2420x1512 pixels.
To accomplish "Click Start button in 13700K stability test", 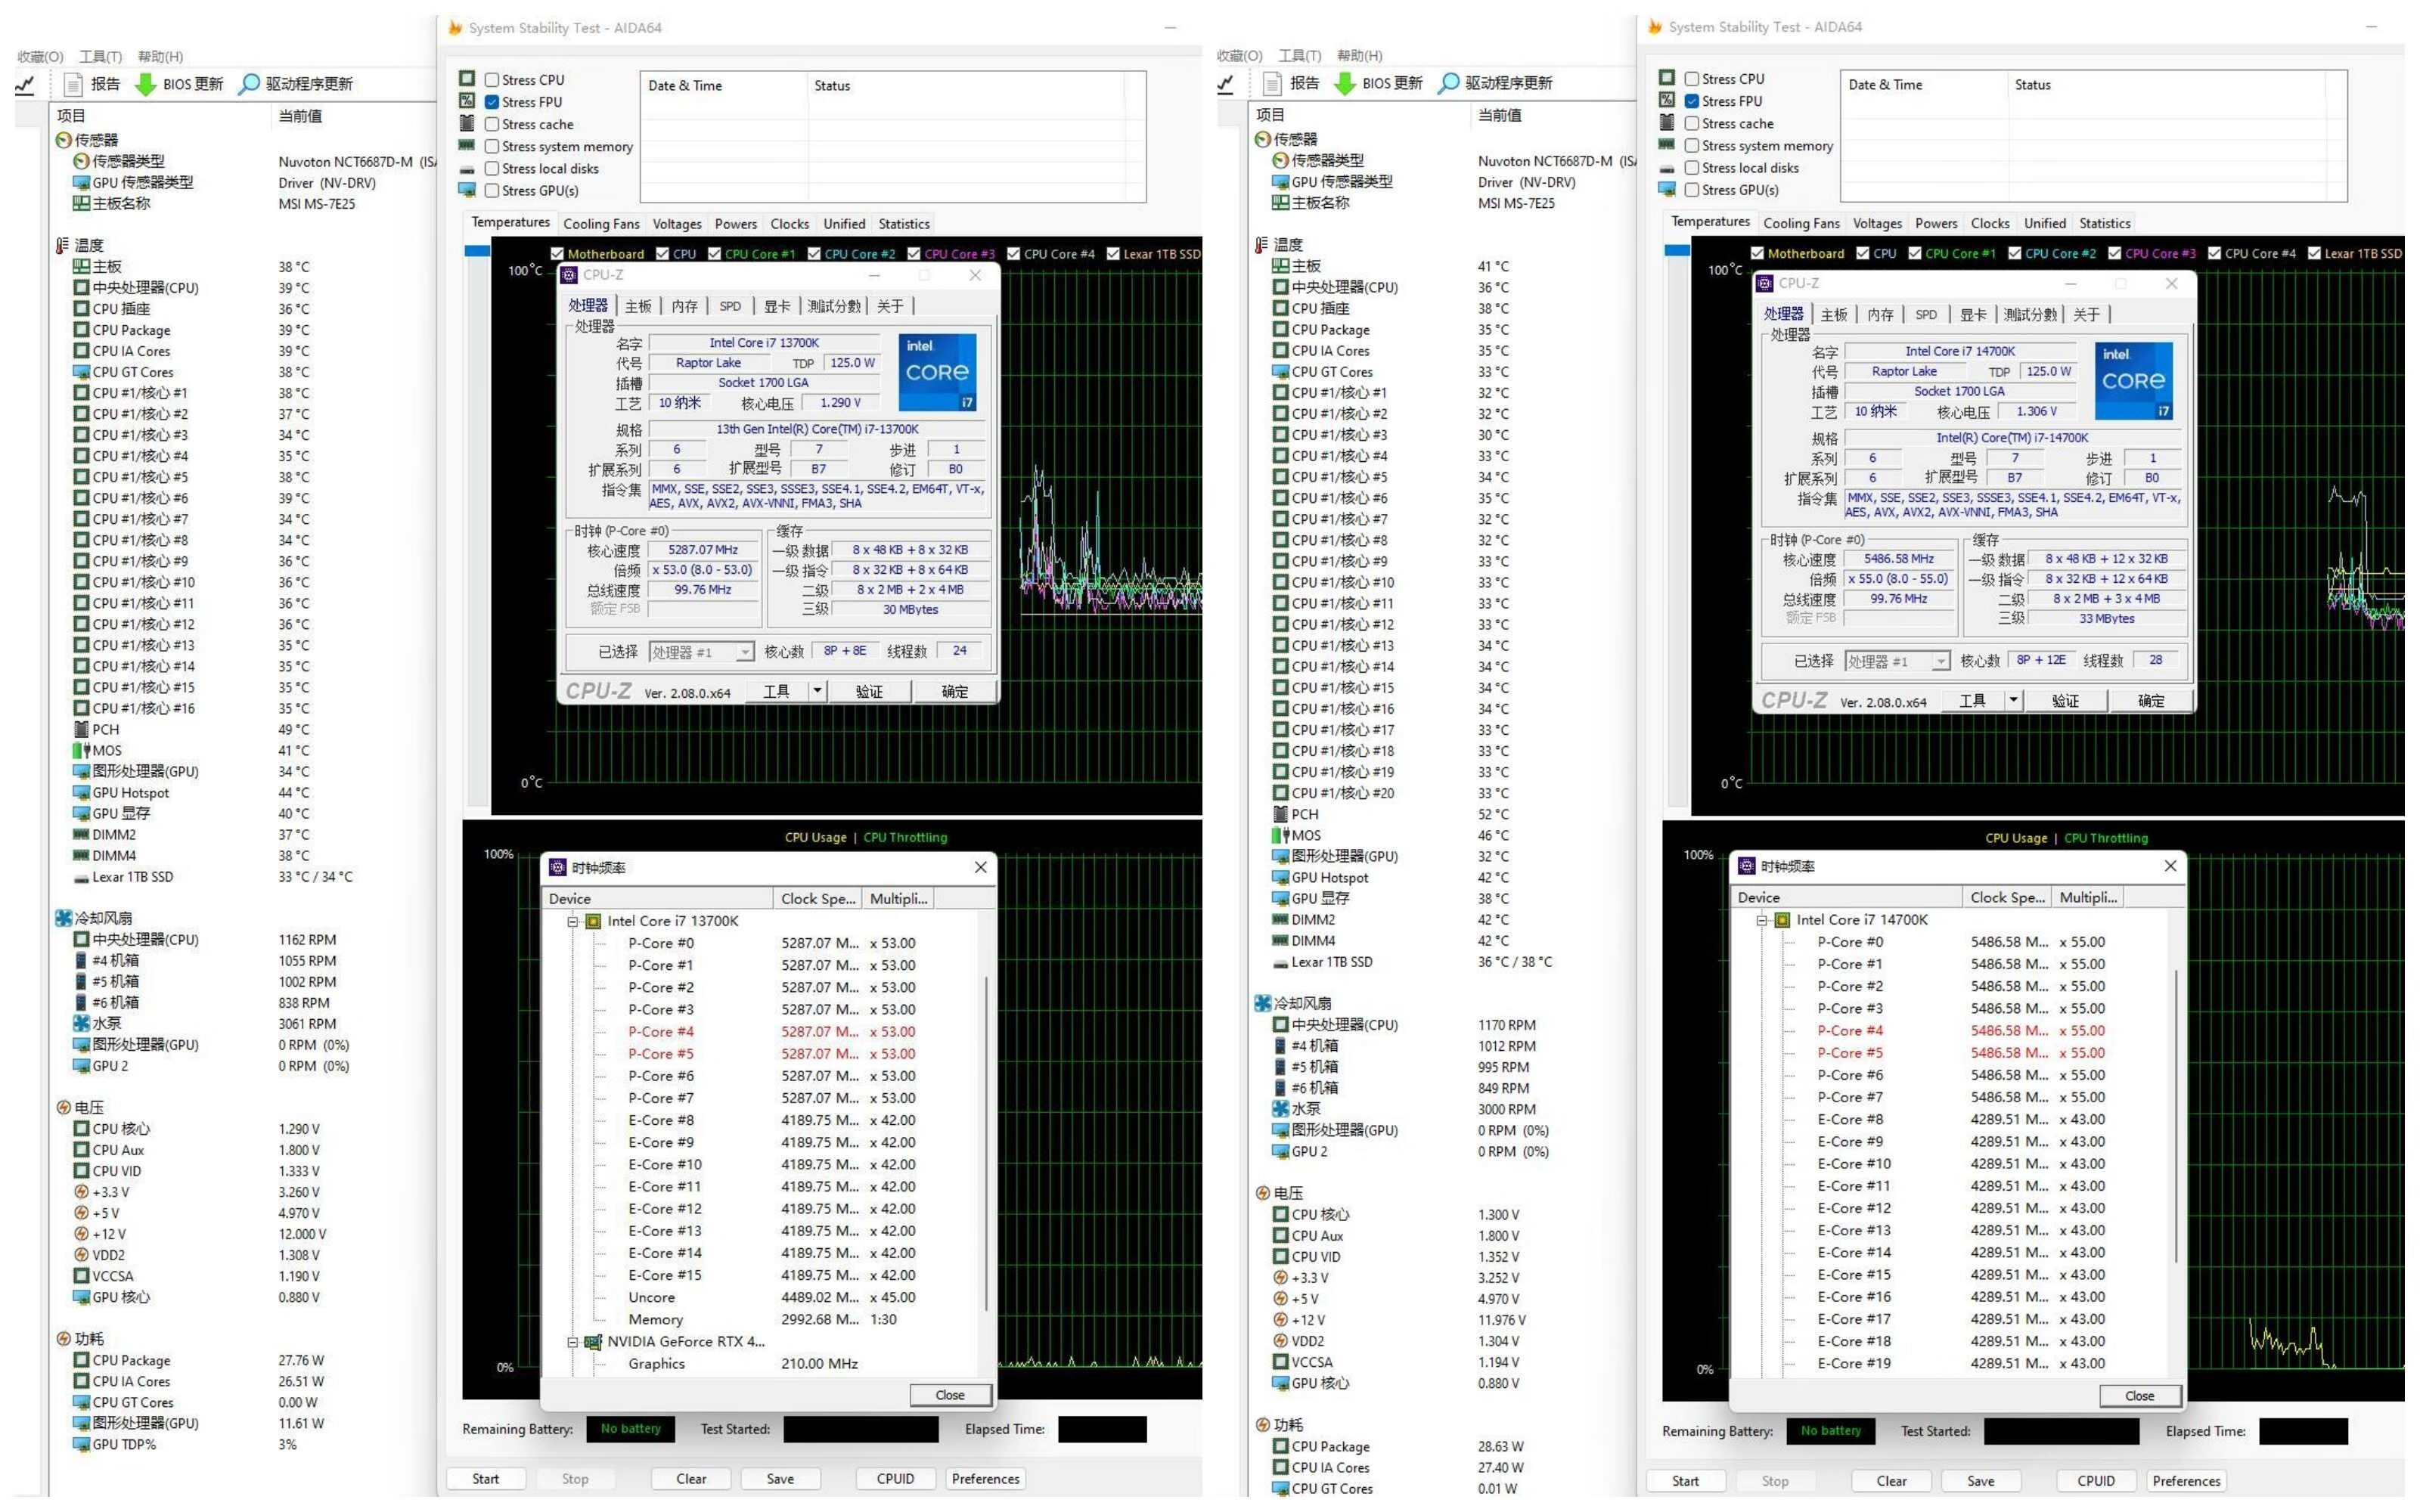I will pyautogui.click(x=486, y=1479).
